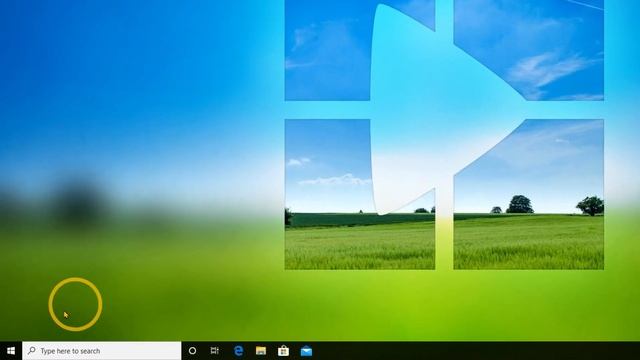Click the "Type here to search" box

click(102, 351)
